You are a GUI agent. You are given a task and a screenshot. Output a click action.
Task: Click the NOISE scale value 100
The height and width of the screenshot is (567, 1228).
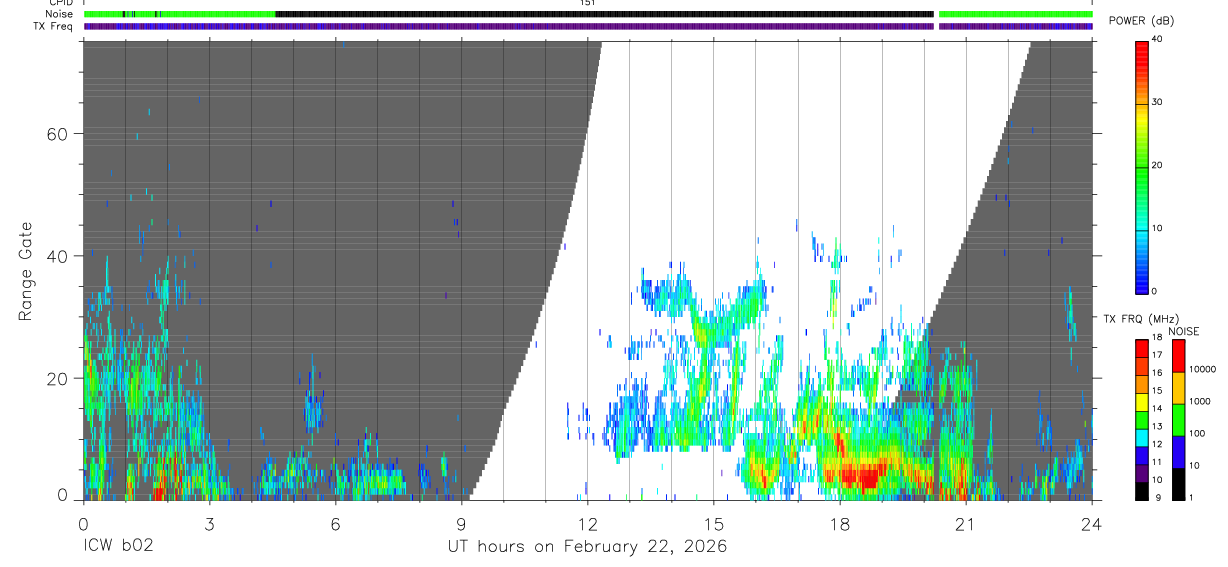[x=1196, y=433]
